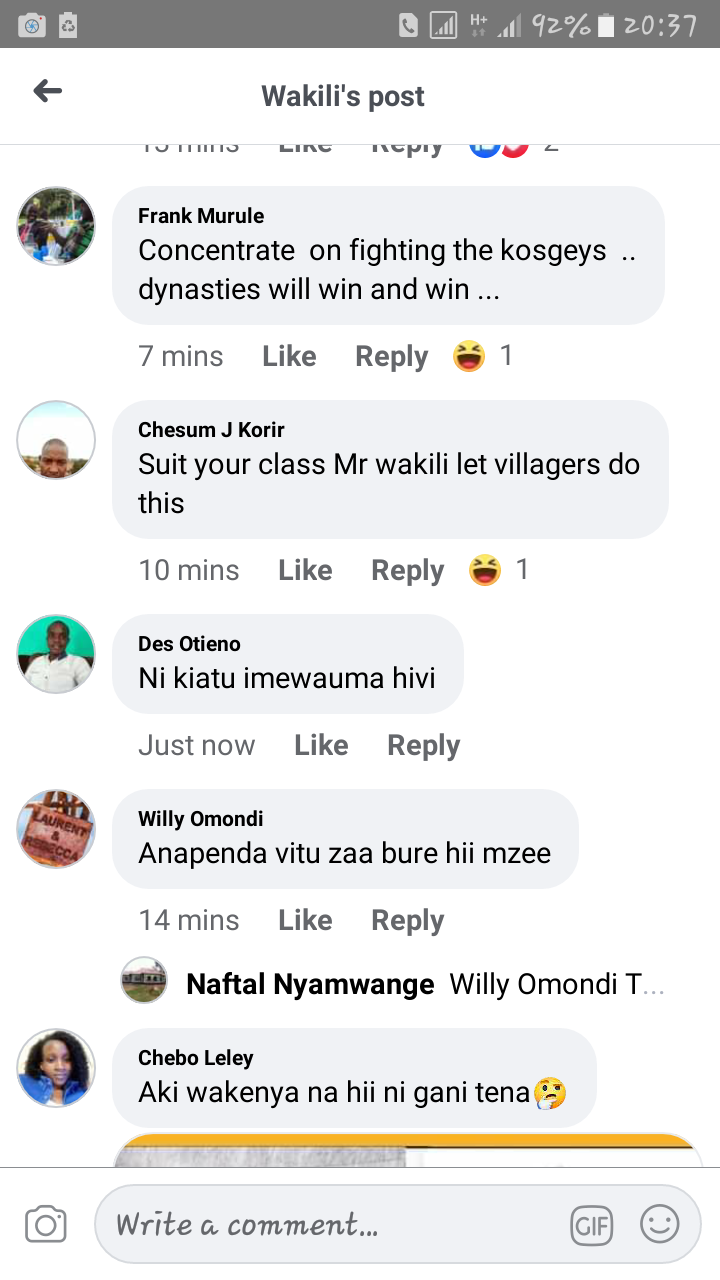
Task: Open Chesum J Korir's name link
Action: (211, 430)
